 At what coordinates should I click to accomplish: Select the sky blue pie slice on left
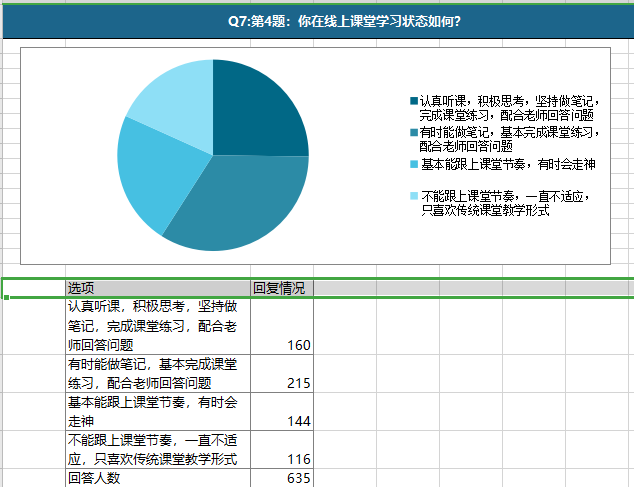[x=150, y=175]
